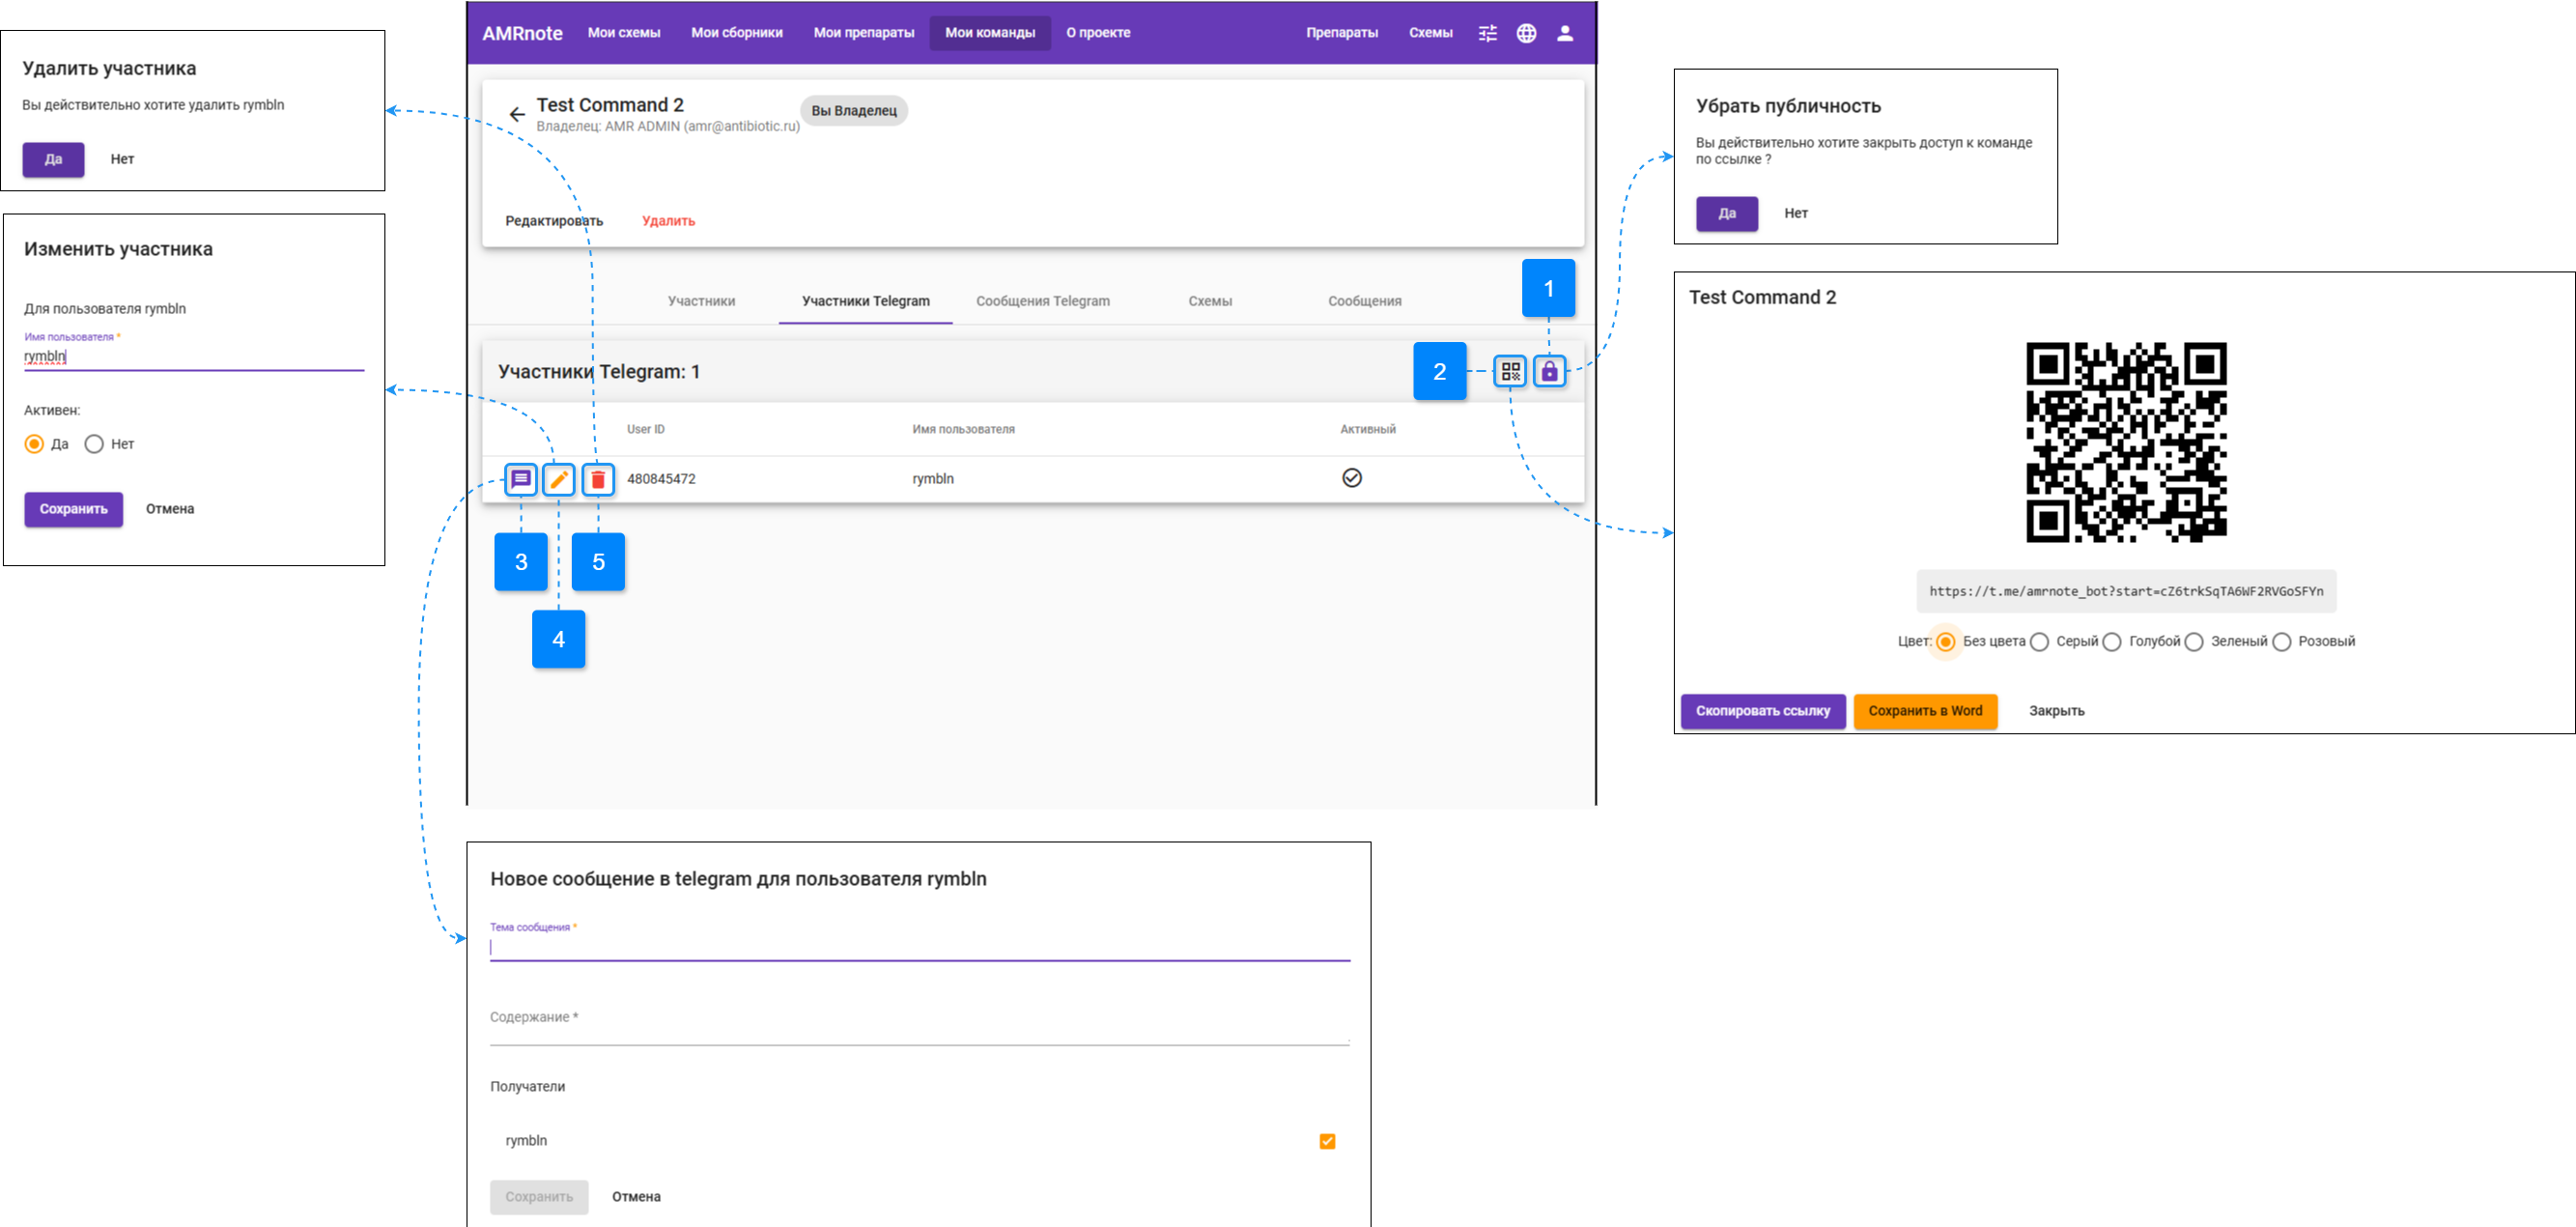Click Редактировать for the team
The width and height of the screenshot is (2576, 1227).
point(554,221)
